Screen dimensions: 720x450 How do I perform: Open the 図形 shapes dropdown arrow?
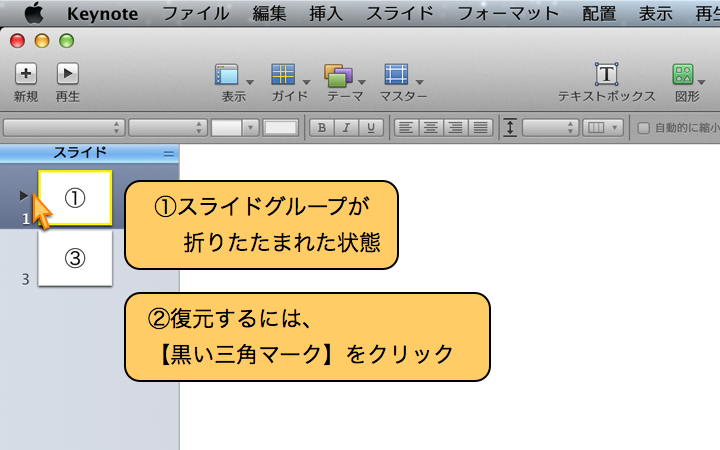click(701, 82)
